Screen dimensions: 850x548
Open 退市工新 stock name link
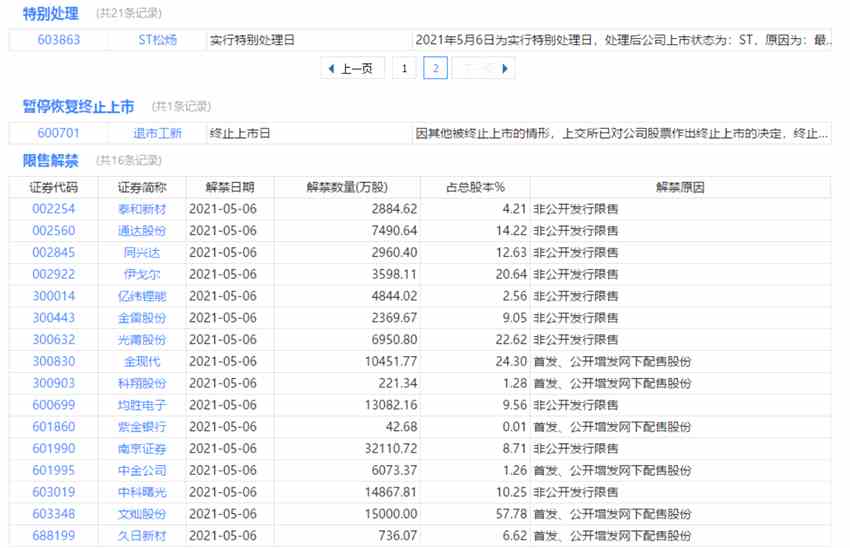coord(157,133)
